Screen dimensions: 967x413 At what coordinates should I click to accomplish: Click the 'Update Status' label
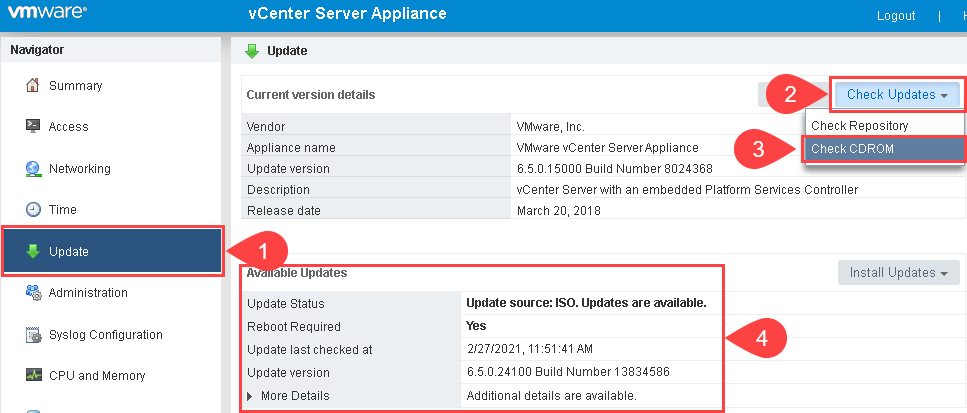(286, 304)
